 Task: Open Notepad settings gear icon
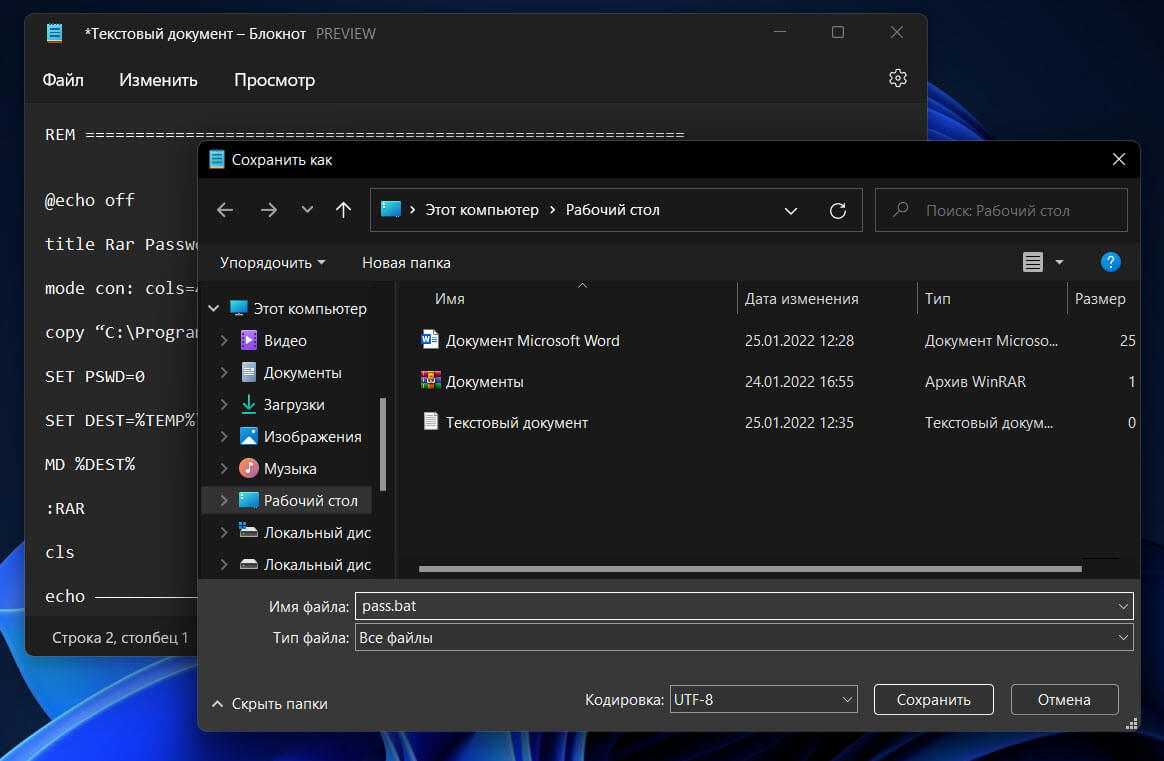(x=897, y=78)
